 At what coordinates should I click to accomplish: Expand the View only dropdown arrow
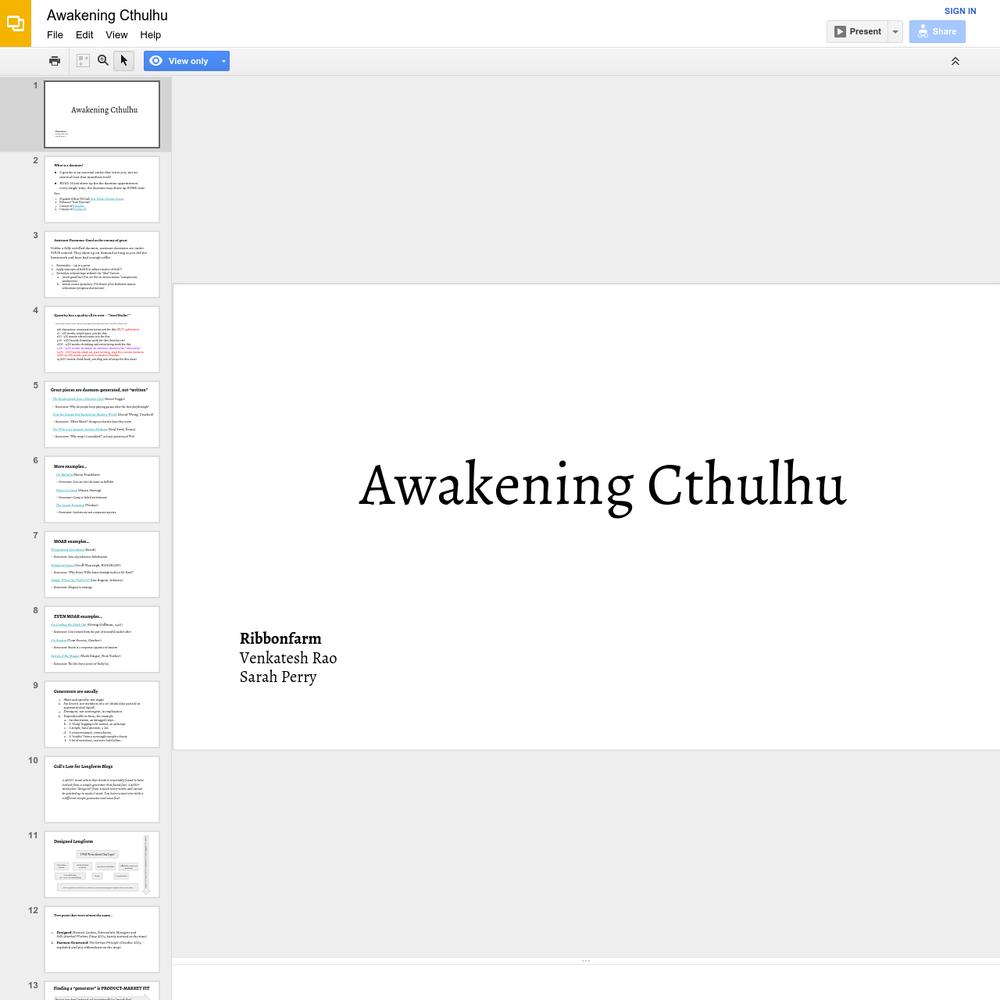click(x=224, y=61)
